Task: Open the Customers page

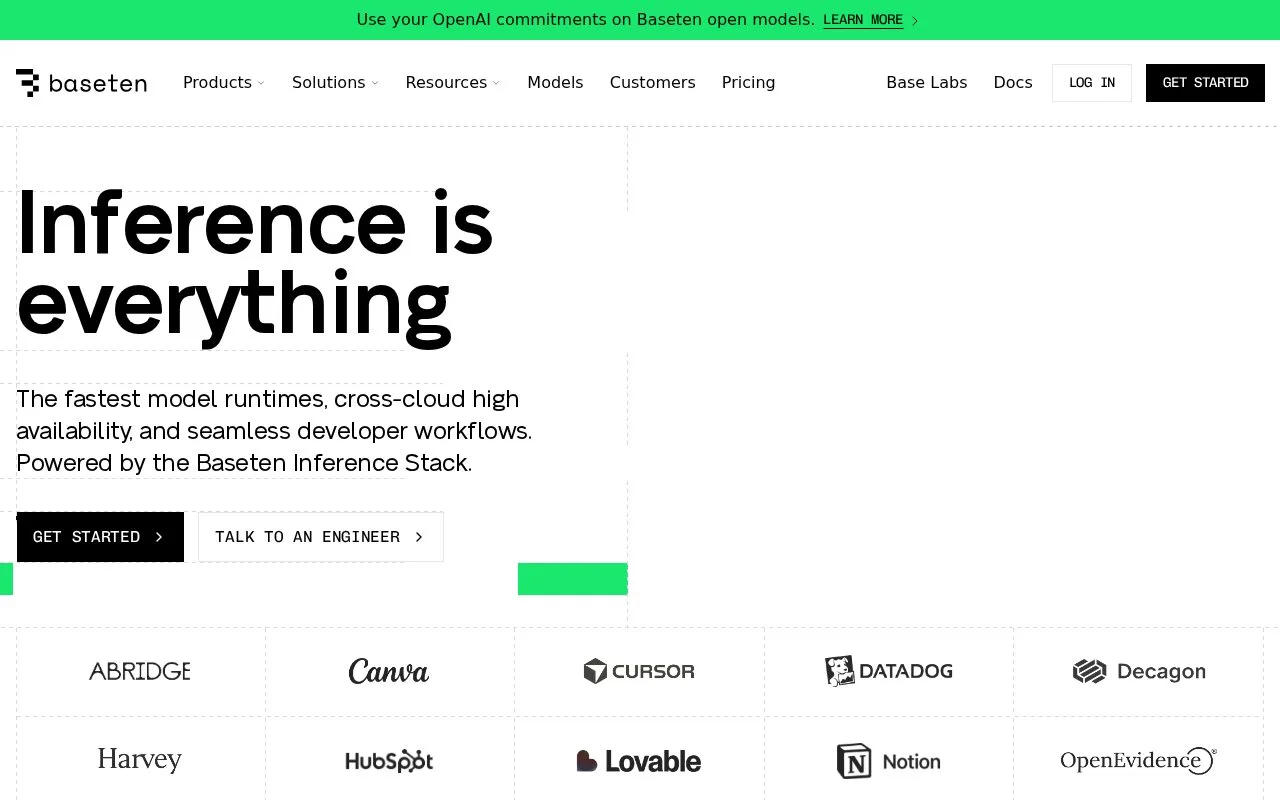Action: click(x=652, y=83)
